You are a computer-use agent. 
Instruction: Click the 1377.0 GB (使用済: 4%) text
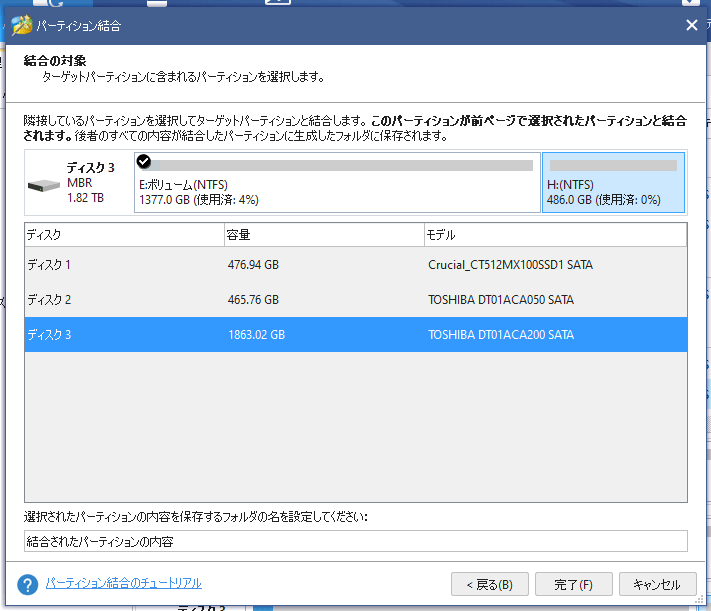199,200
